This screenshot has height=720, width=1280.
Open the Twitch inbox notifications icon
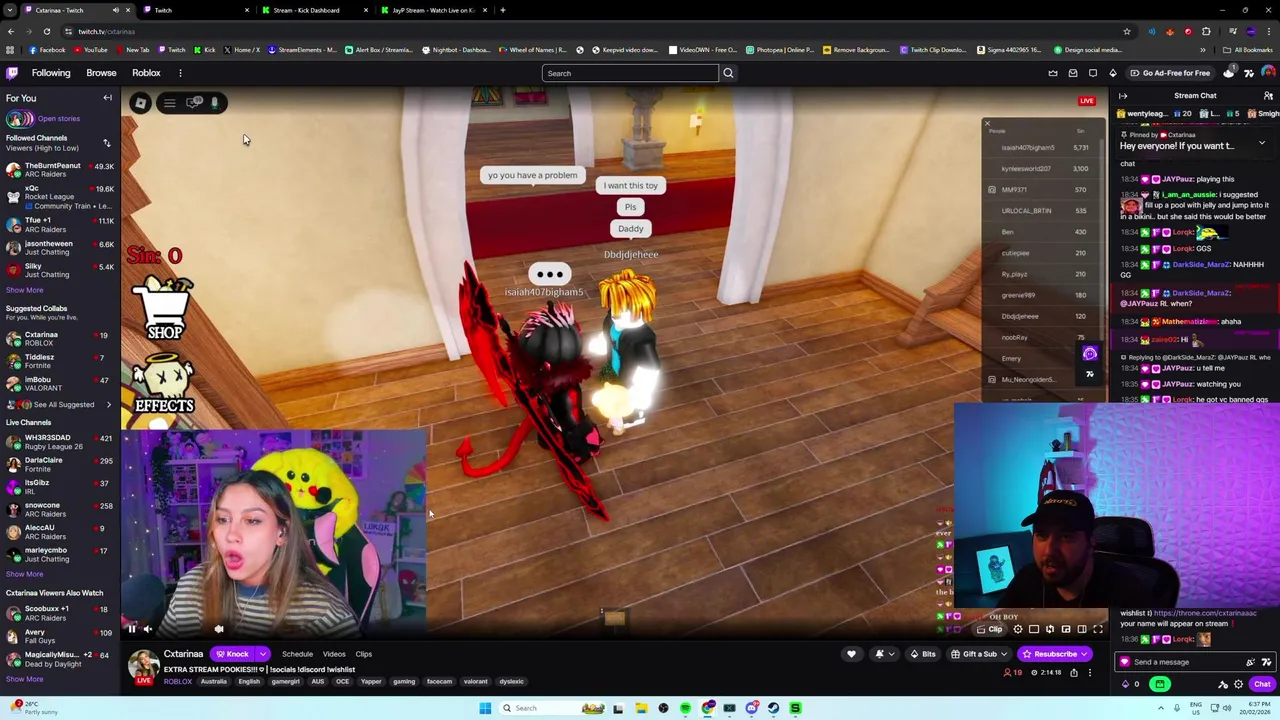point(1073,73)
